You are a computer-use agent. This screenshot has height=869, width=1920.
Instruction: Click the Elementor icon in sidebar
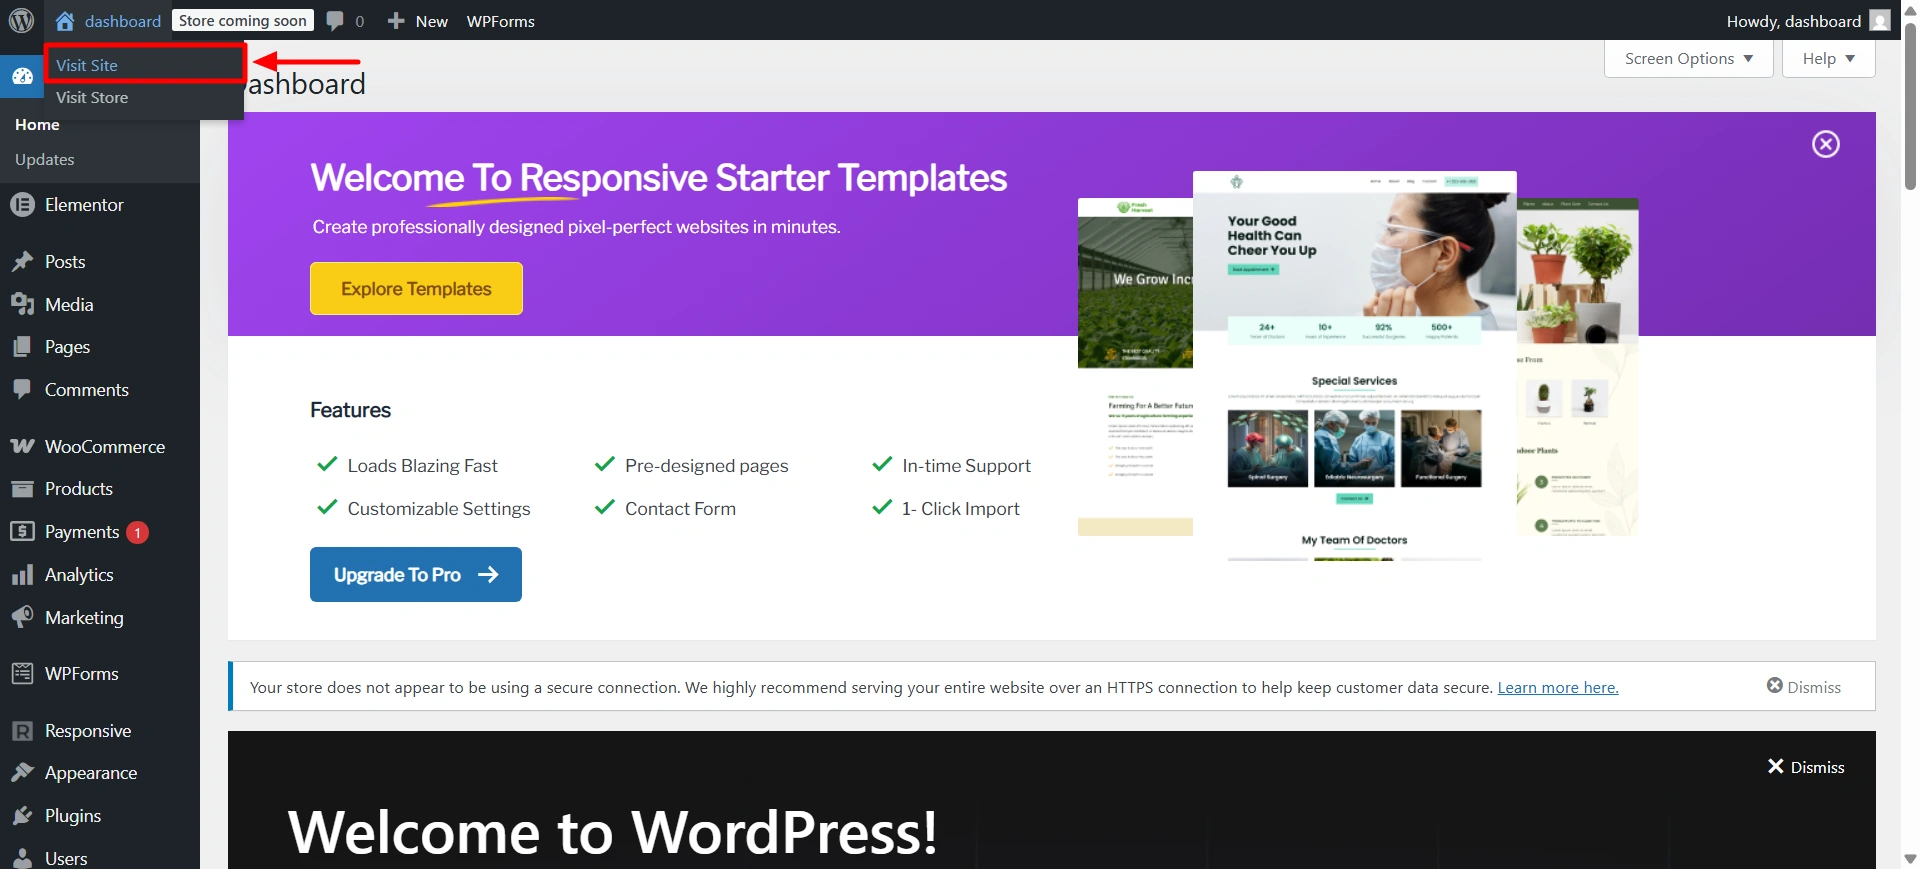point(22,204)
